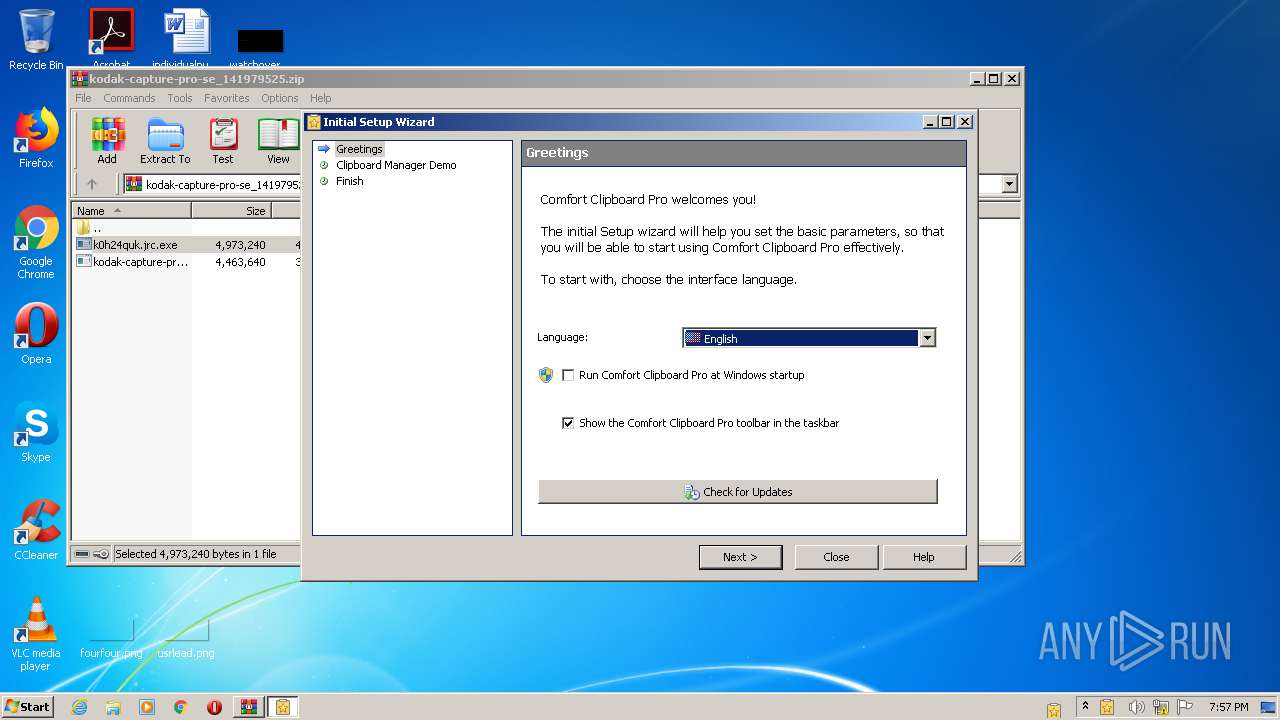Click the Add archive toolbar icon in WinRAR
Viewport: 1280px width, 720px height.
click(x=107, y=141)
